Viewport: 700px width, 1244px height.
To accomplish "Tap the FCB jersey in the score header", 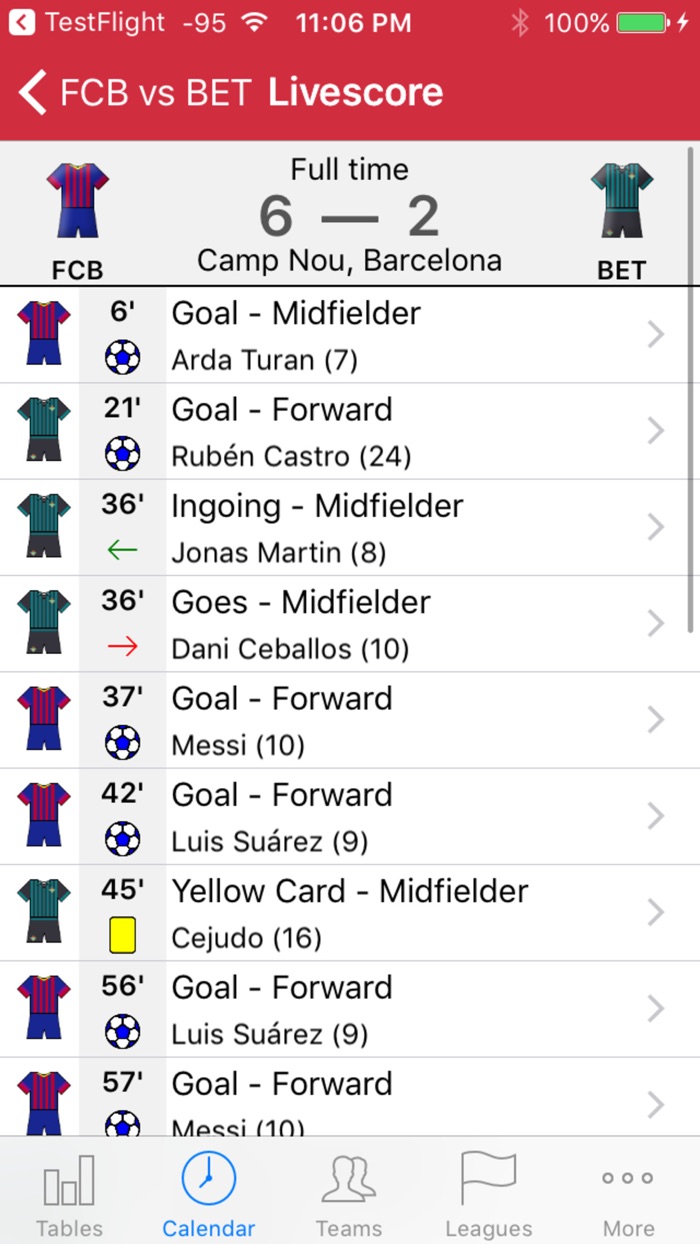I will 77,200.
